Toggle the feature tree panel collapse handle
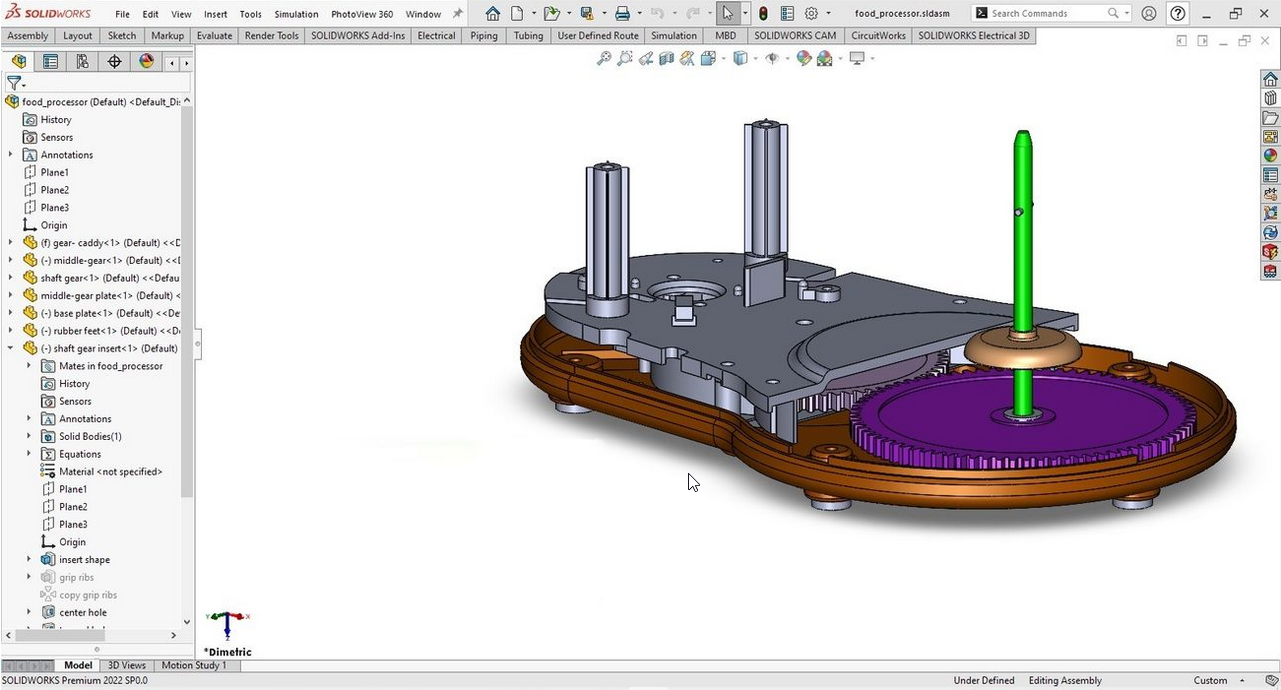Image resolution: width=1281 pixels, height=690 pixels. [x=198, y=345]
